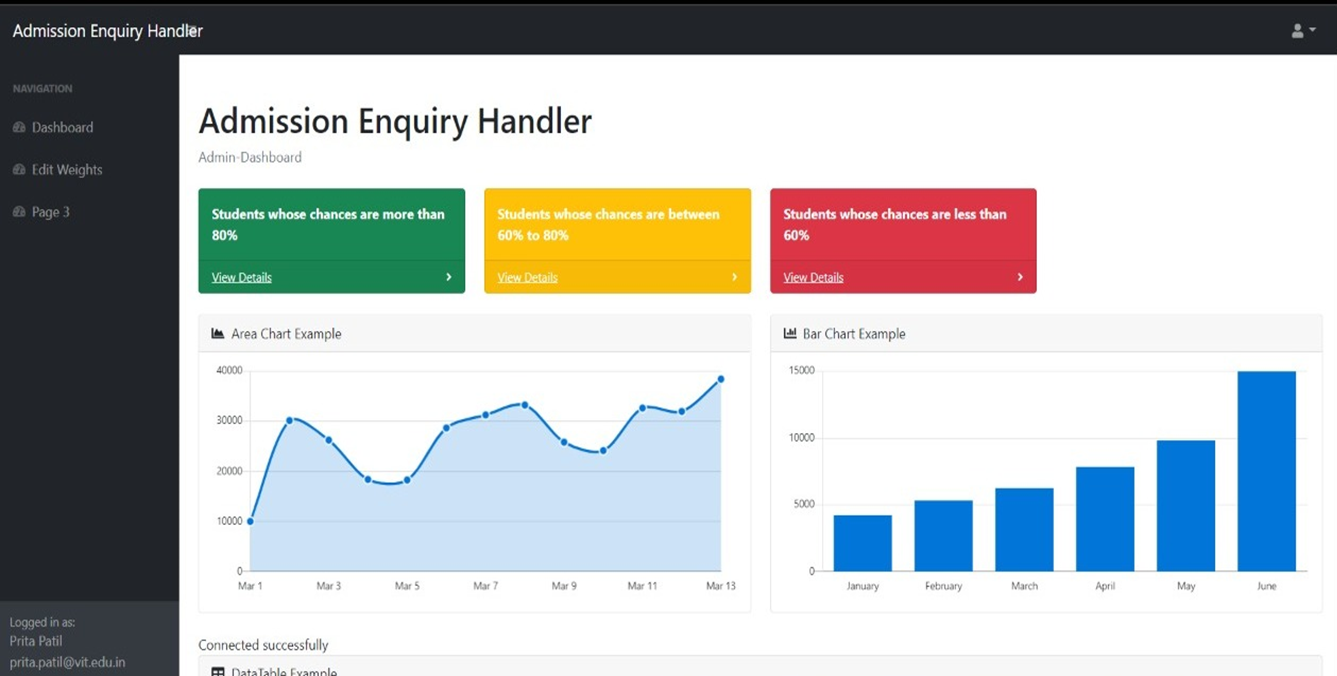Click the 40000 y-axis label on area chart

229,370
